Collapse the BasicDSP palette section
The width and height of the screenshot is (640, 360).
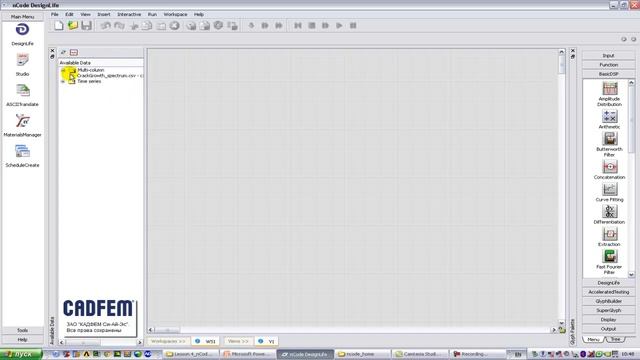(x=609, y=74)
